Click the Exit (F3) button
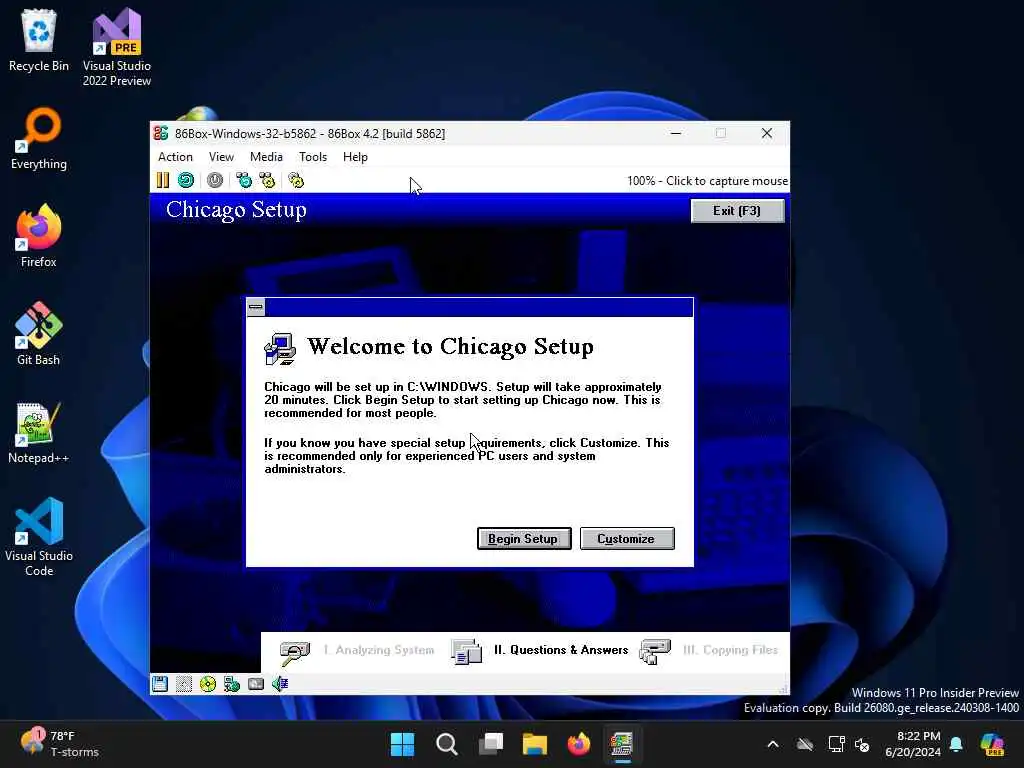 737,211
